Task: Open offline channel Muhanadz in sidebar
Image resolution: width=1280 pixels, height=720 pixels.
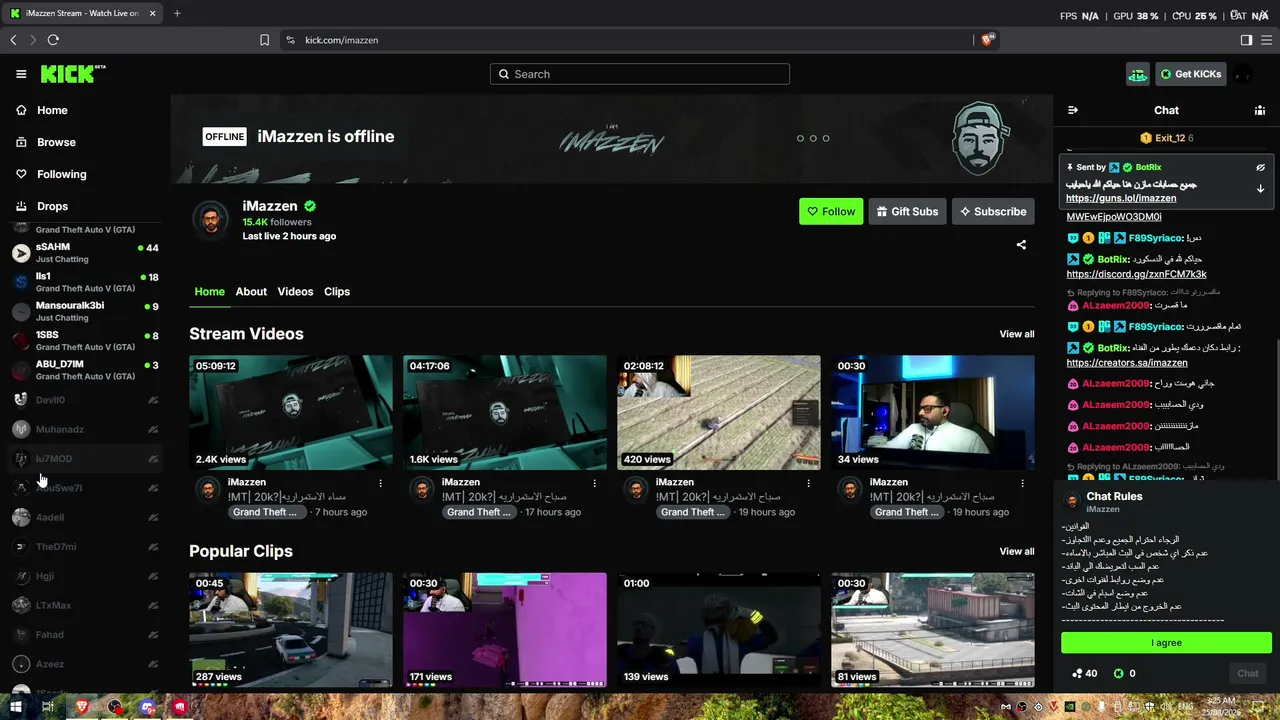Action: (x=85, y=429)
